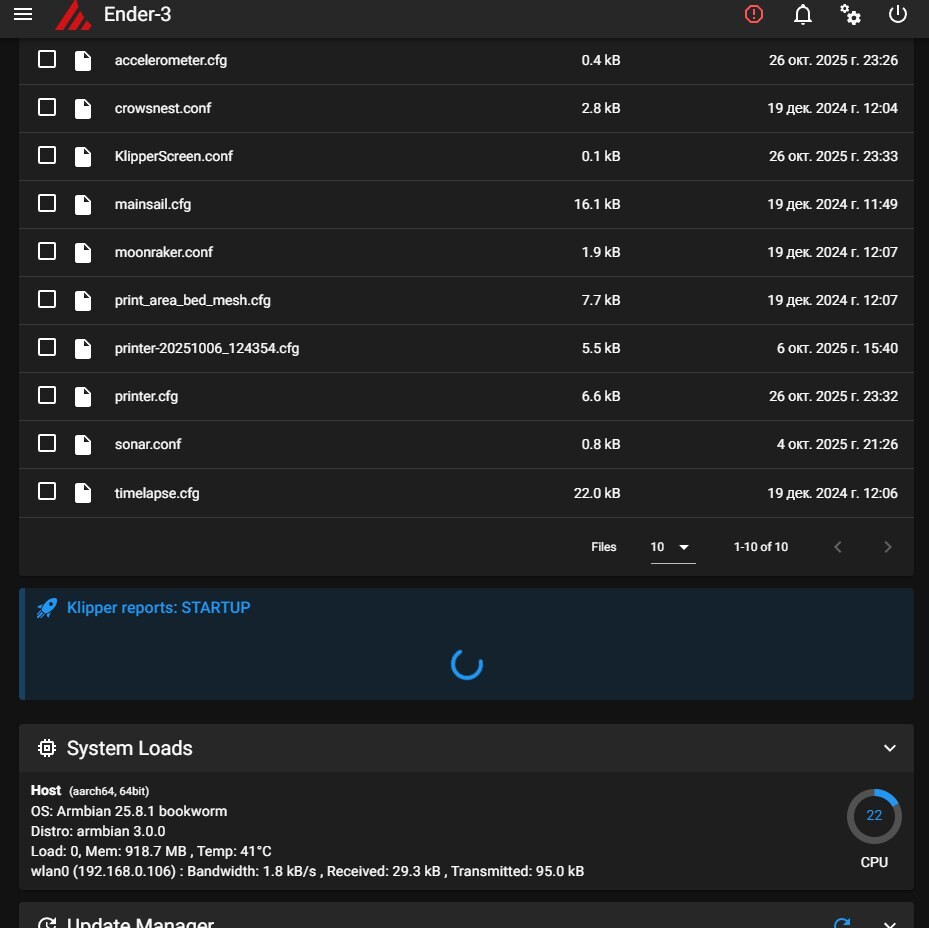Collapse the System Loads panel
The image size is (929, 928).
[x=890, y=748]
